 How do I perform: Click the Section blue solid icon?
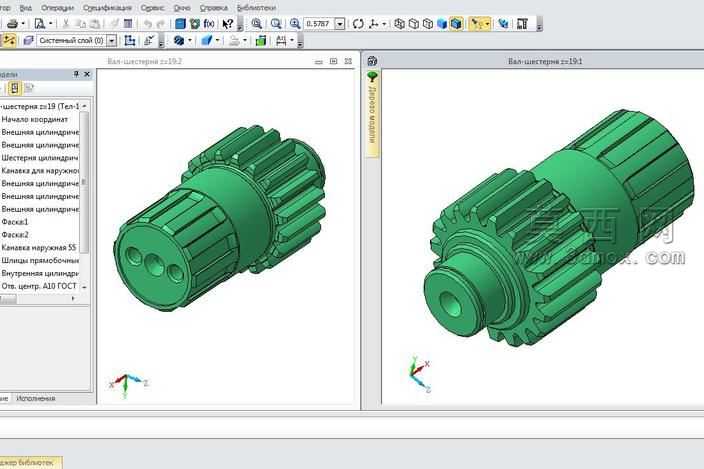tap(207, 41)
